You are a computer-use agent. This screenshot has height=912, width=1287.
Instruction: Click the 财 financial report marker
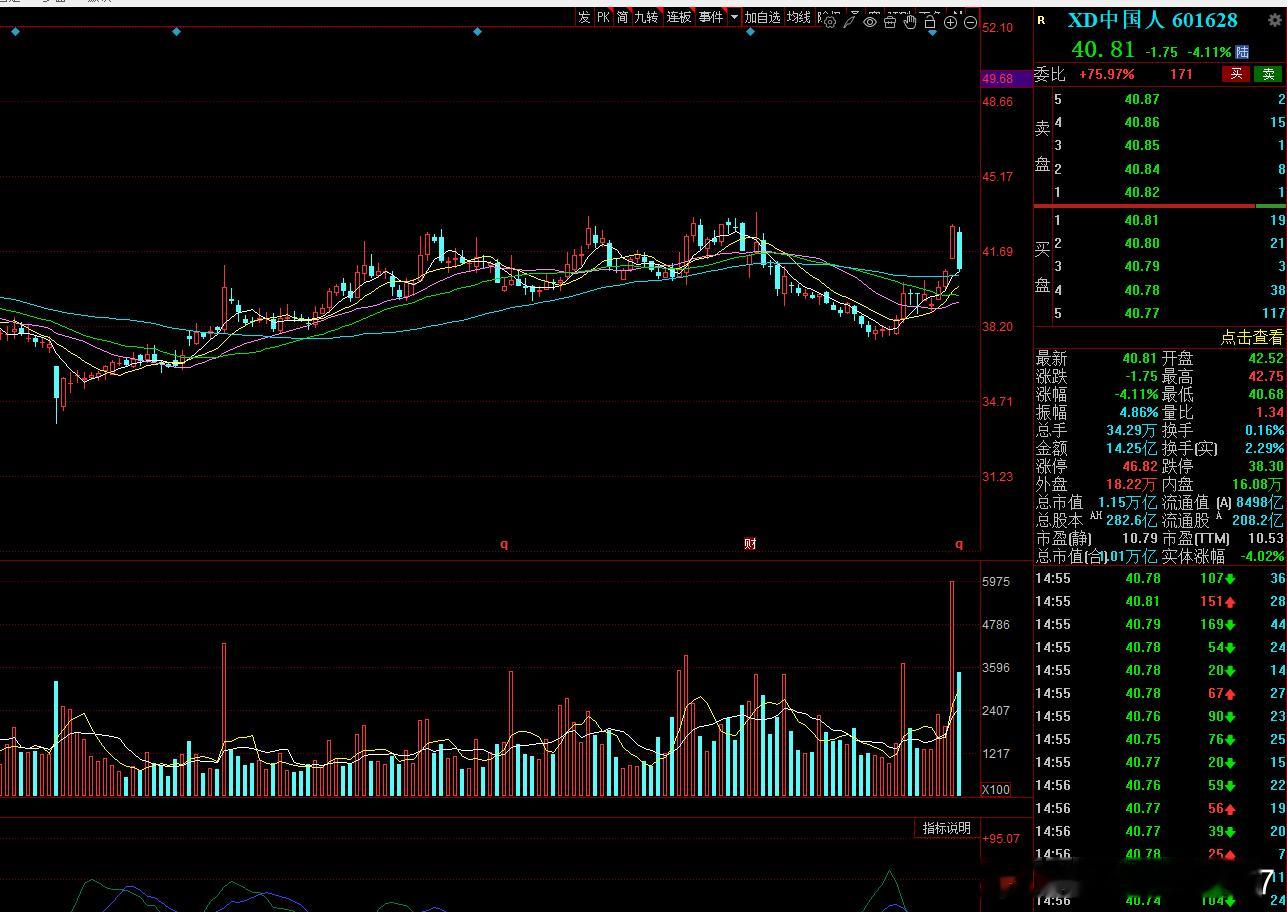(750, 544)
